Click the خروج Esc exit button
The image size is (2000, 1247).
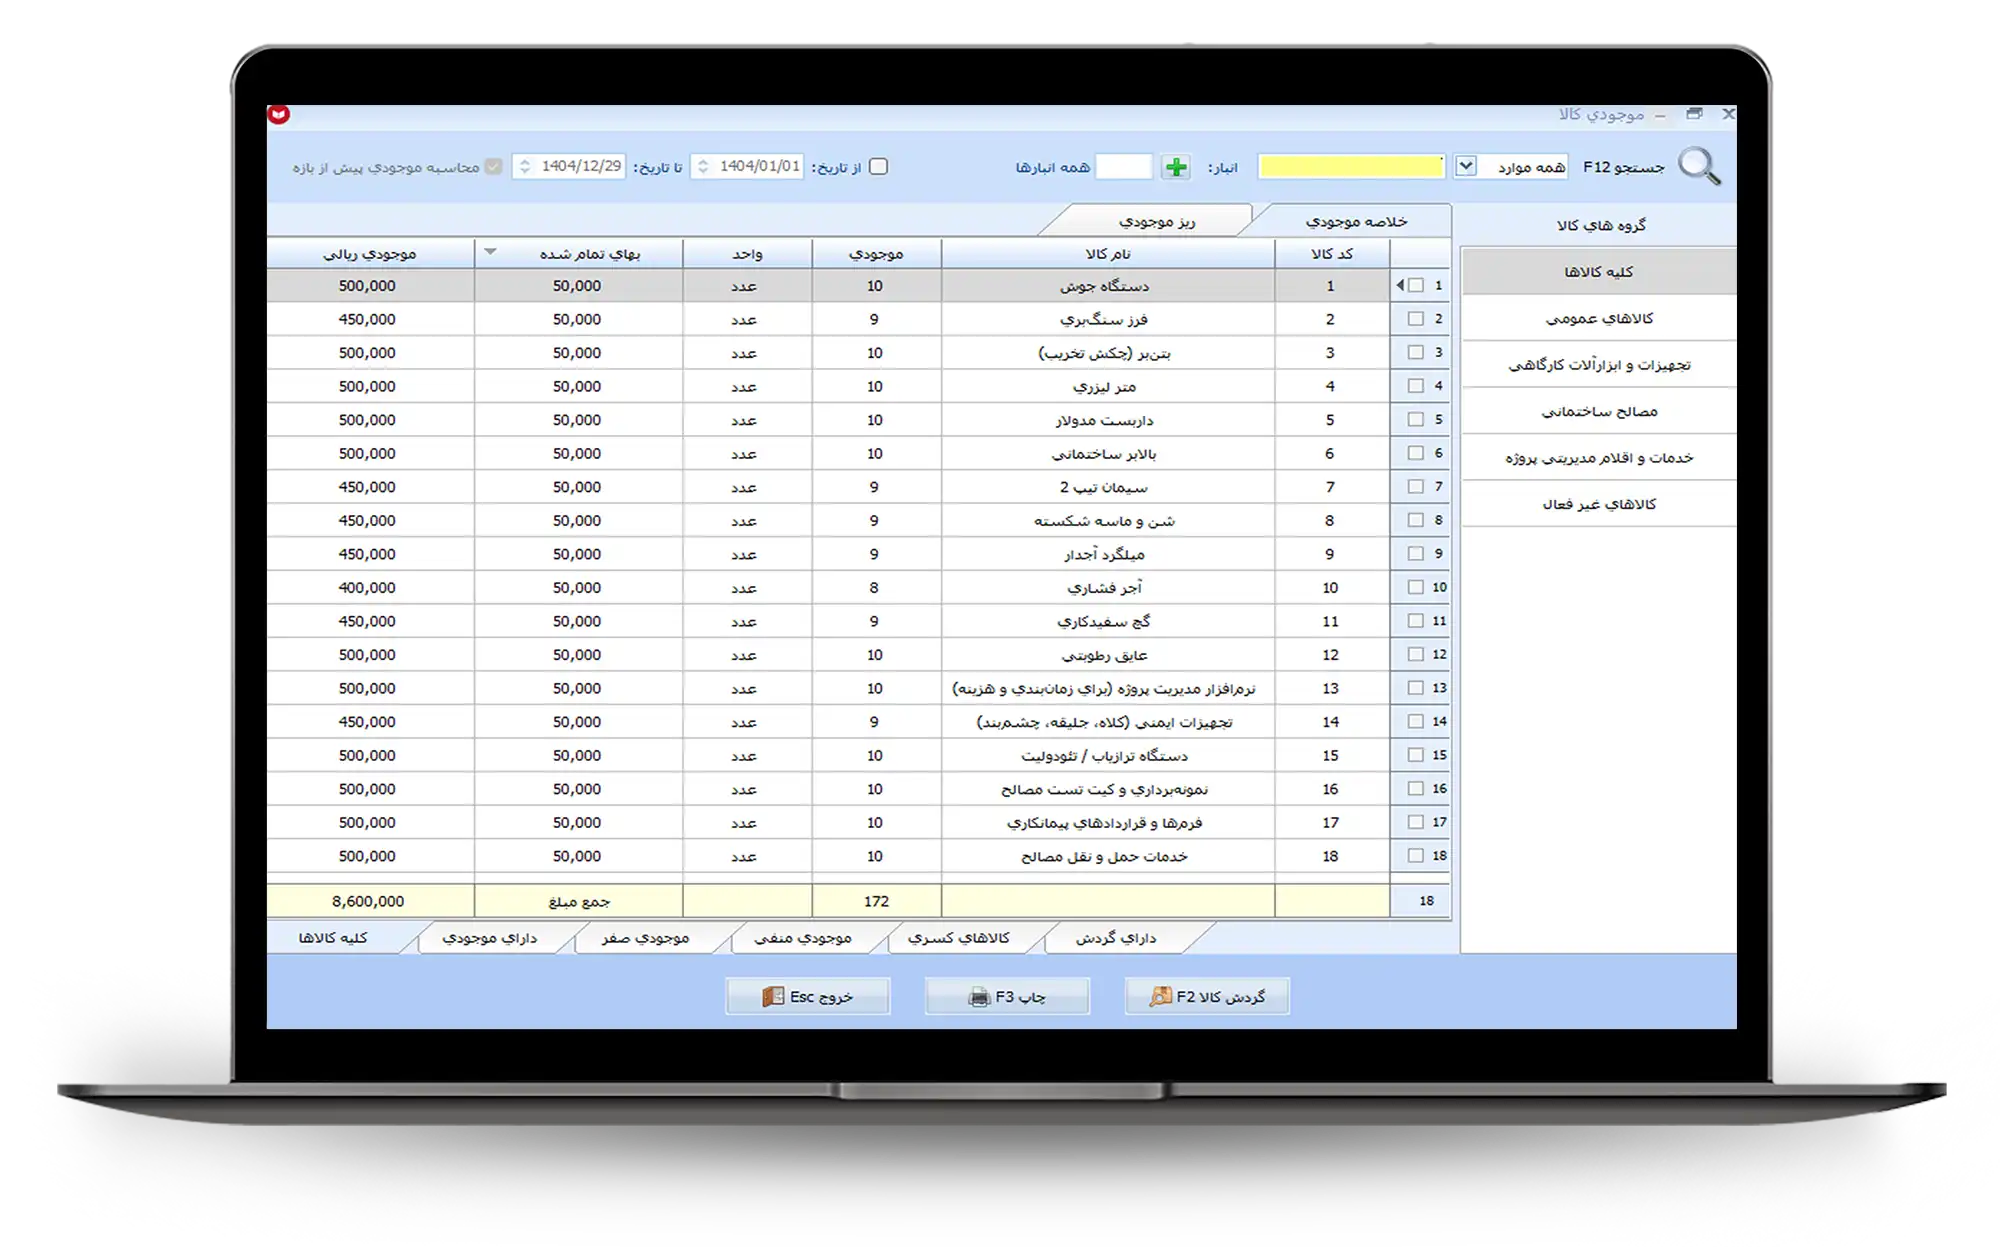point(807,997)
